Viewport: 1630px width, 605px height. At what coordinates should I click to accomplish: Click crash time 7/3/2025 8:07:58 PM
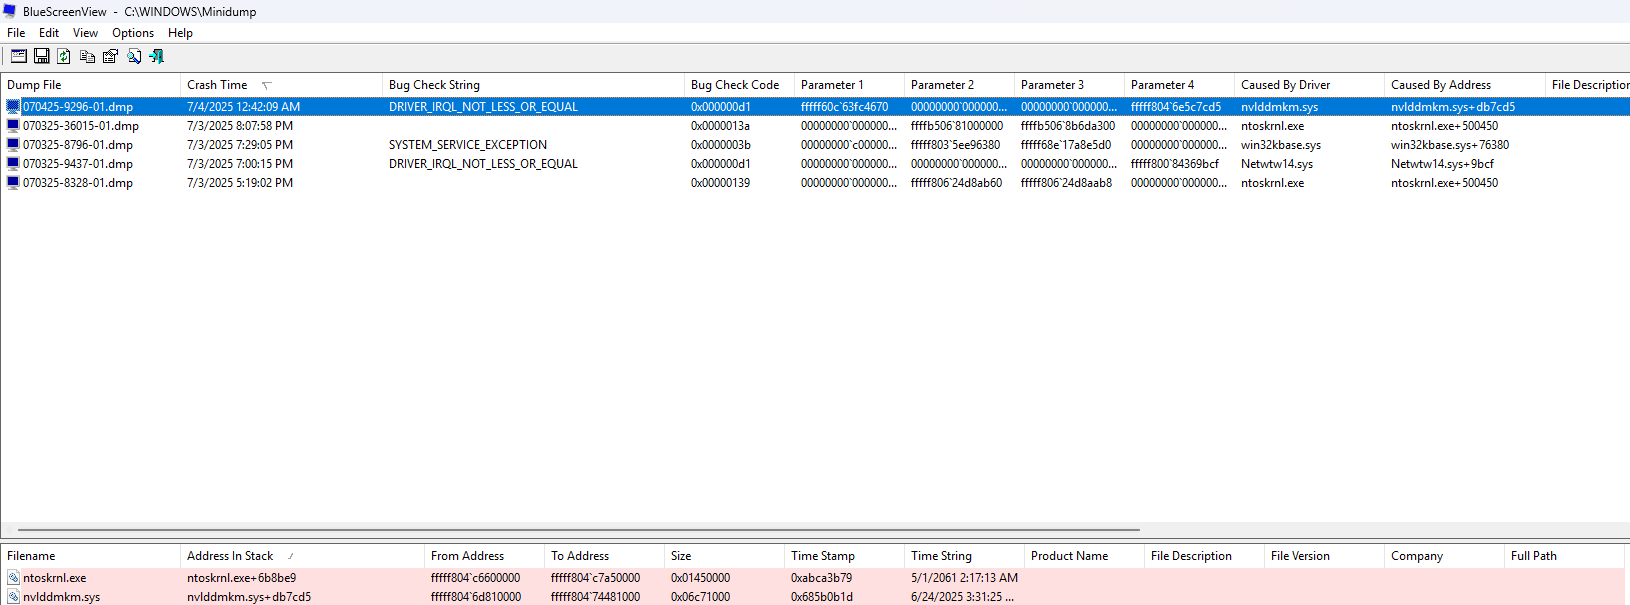[240, 126]
